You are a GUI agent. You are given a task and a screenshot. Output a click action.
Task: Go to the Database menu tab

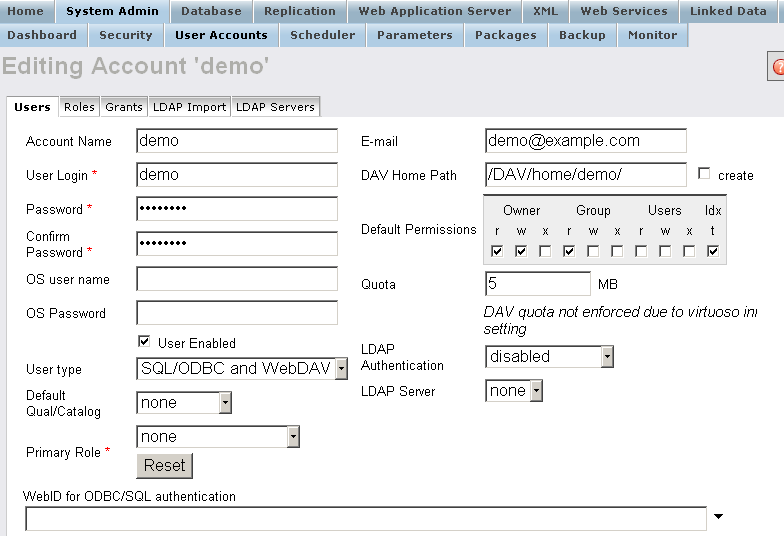(x=211, y=11)
